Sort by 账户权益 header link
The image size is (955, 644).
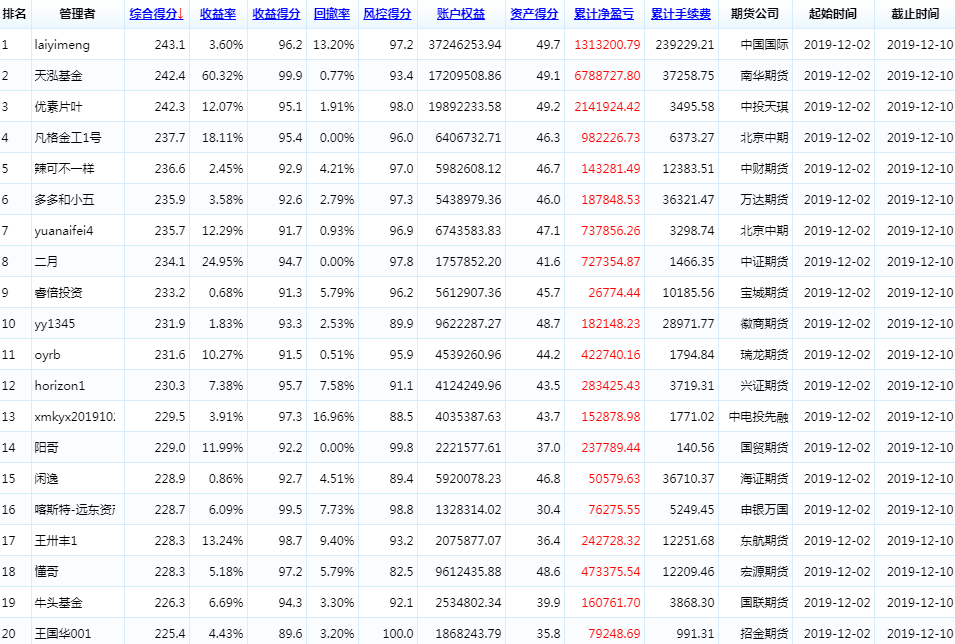[461, 14]
